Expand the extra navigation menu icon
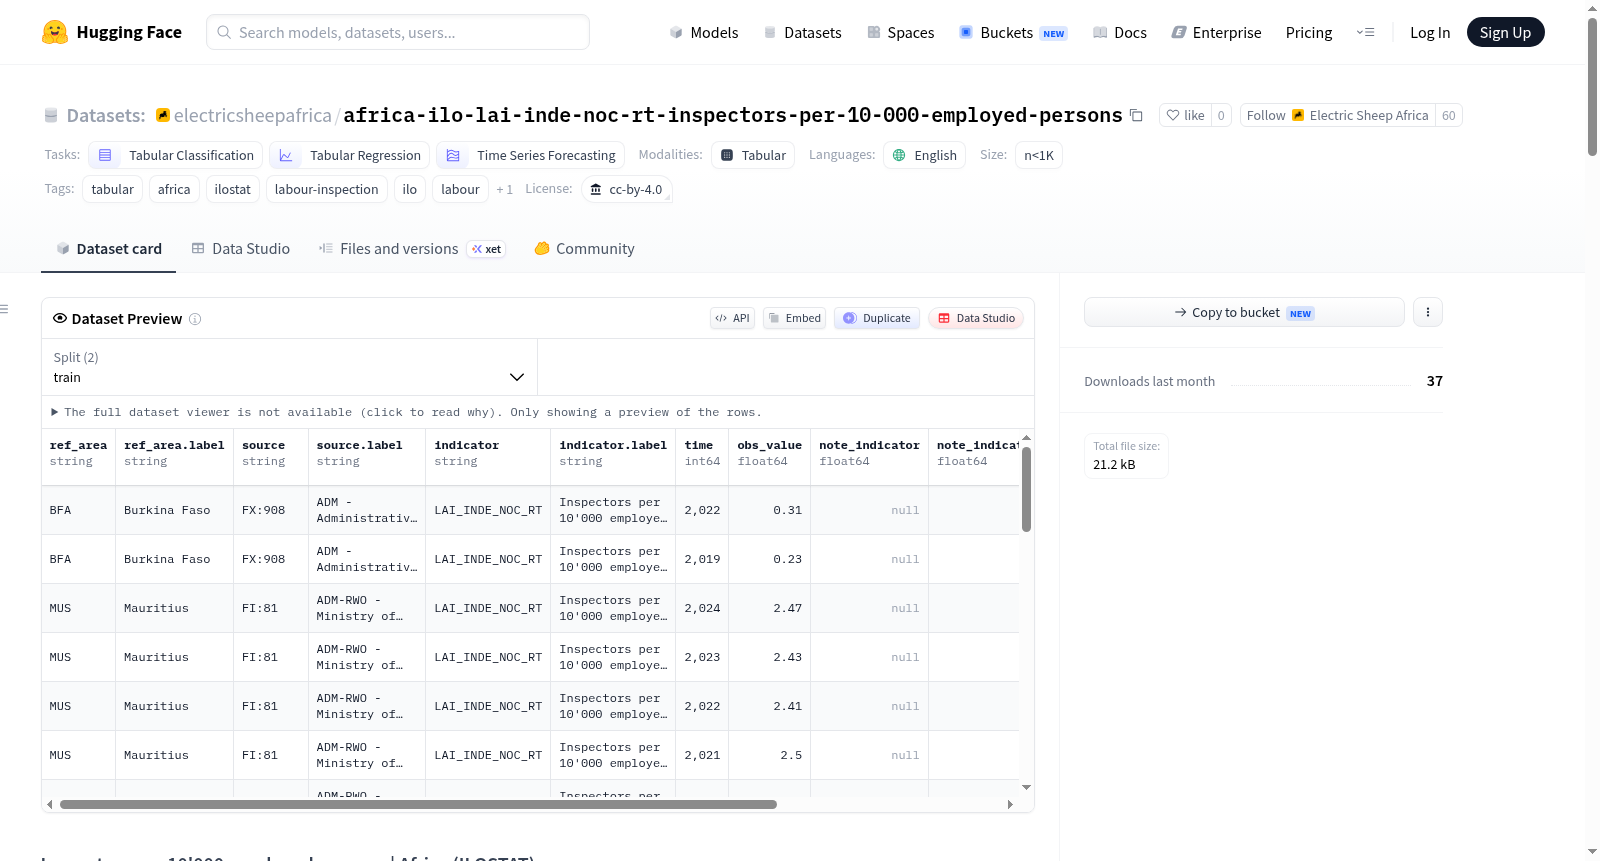The width and height of the screenshot is (1600, 861). click(x=1365, y=32)
